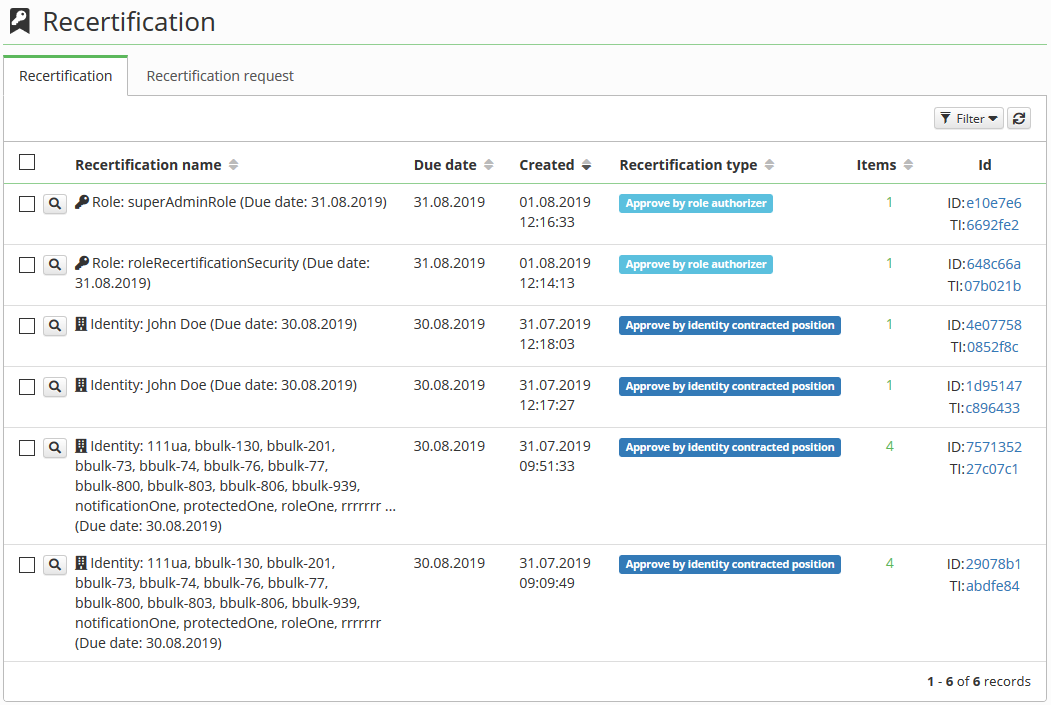The width and height of the screenshot is (1051, 705).
Task: Click Due date column header label
Action: tap(445, 165)
